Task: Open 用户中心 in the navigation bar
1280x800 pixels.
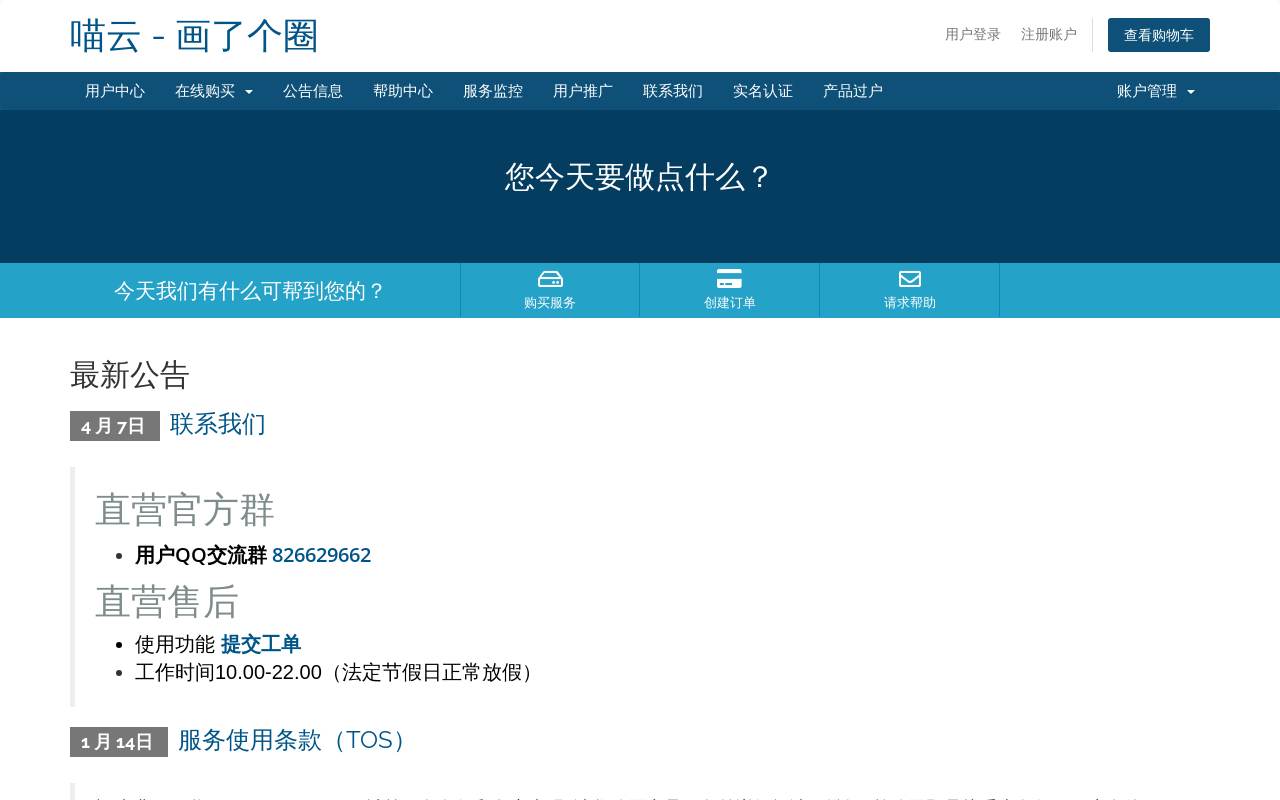Action: [115, 91]
